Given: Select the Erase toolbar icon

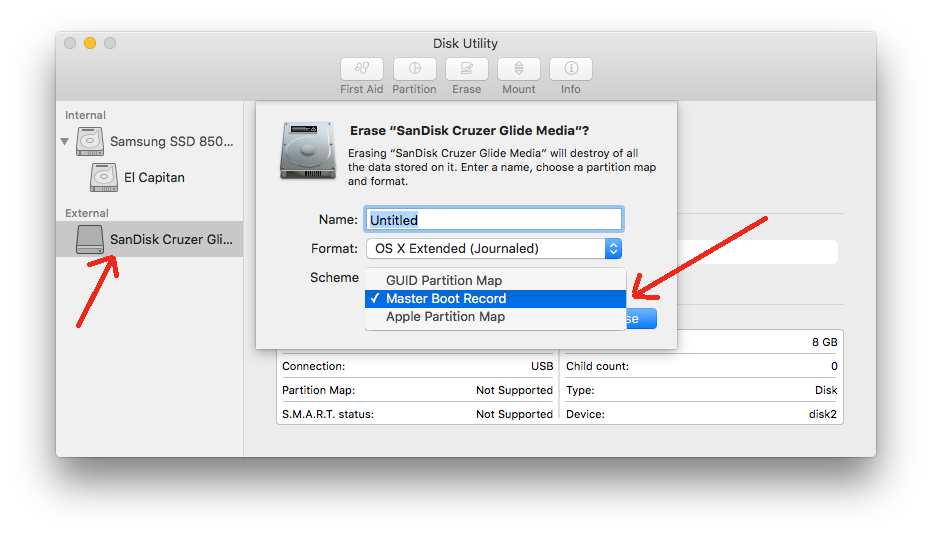Looking at the screenshot, I should point(467,69).
